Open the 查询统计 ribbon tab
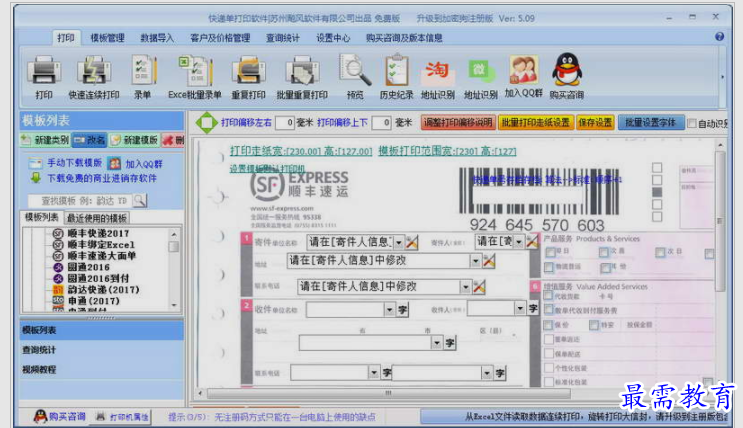 click(282, 38)
